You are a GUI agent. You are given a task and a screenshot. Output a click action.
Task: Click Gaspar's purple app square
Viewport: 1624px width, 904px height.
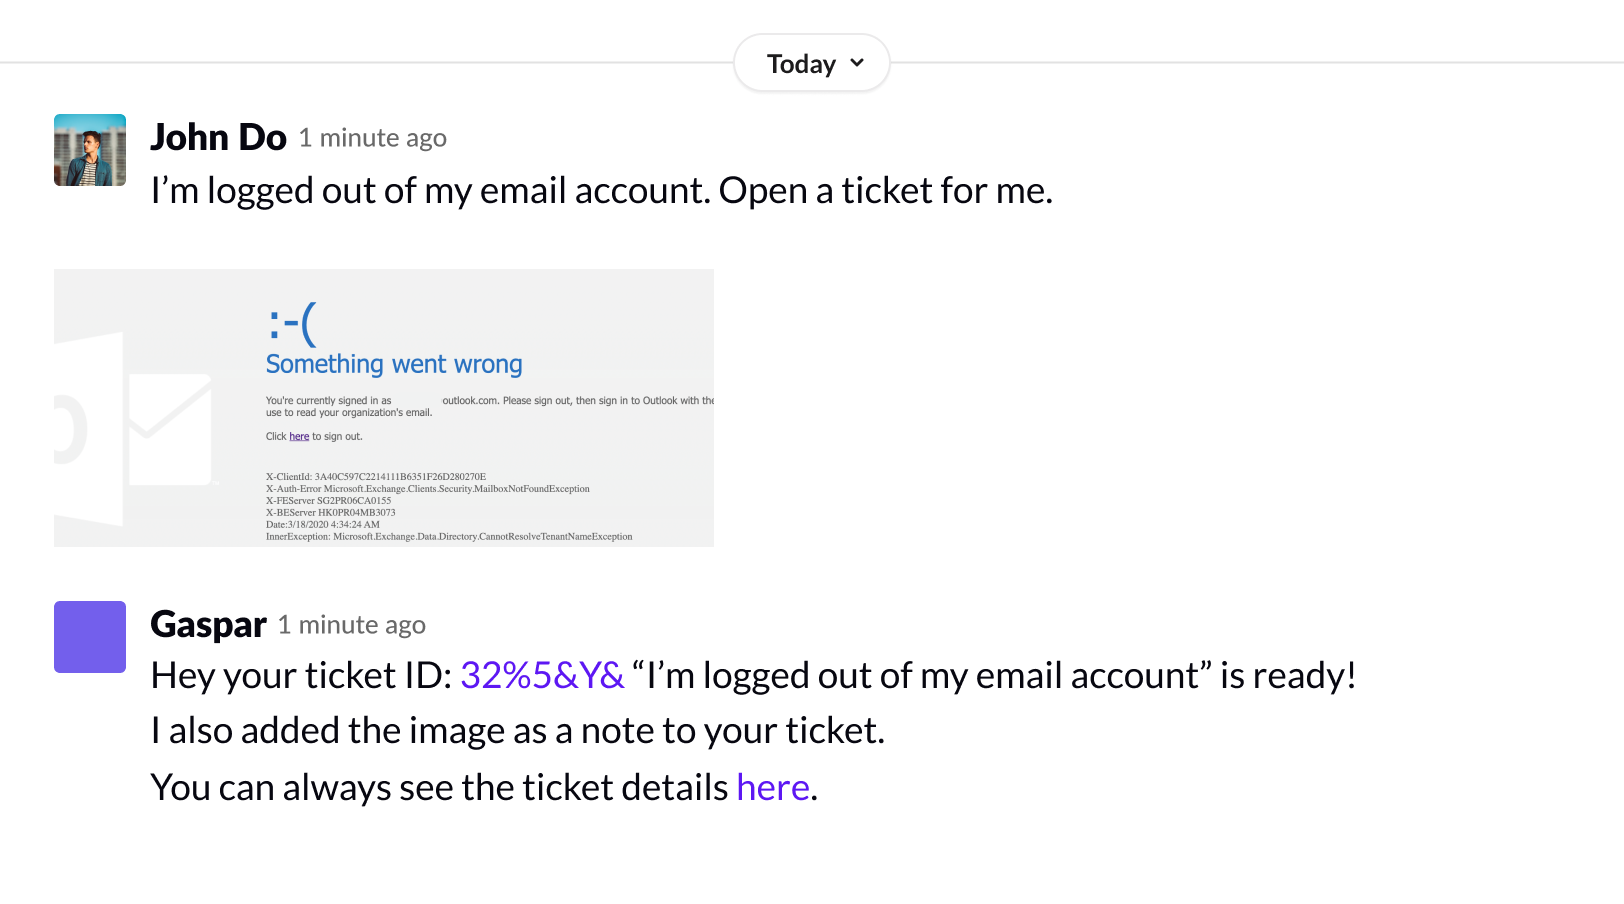(89, 637)
